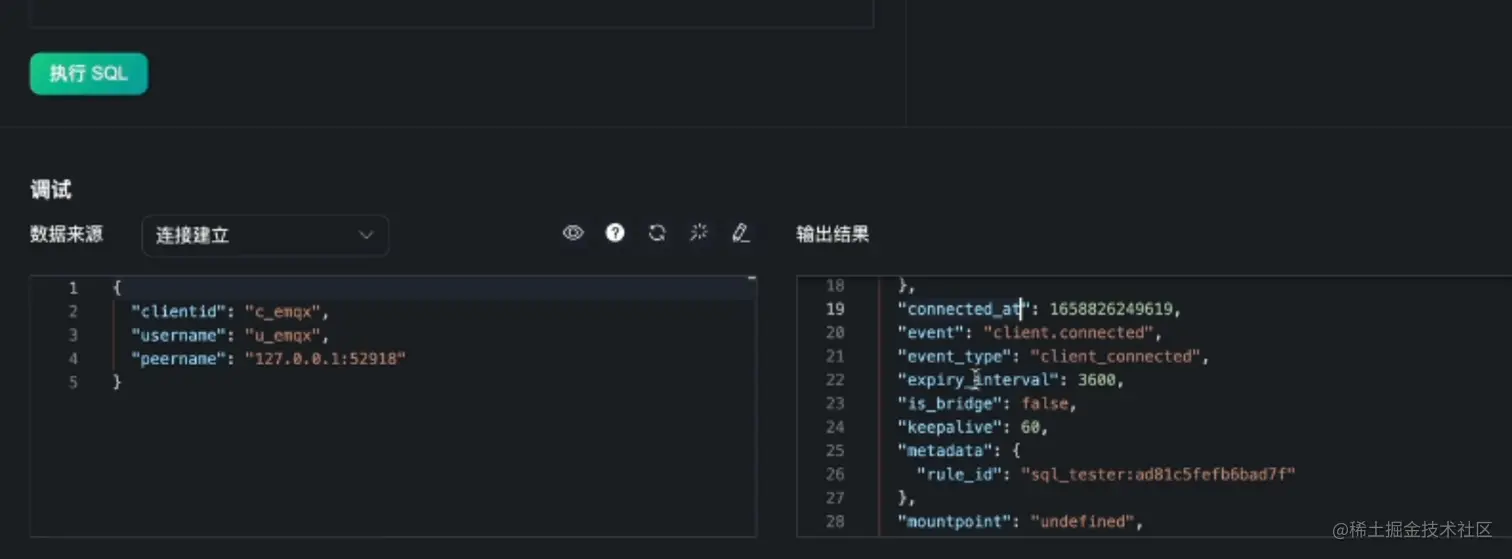Click the magic wand format icon
Screen dimensions: 1512x559
[x=699, y=233]
